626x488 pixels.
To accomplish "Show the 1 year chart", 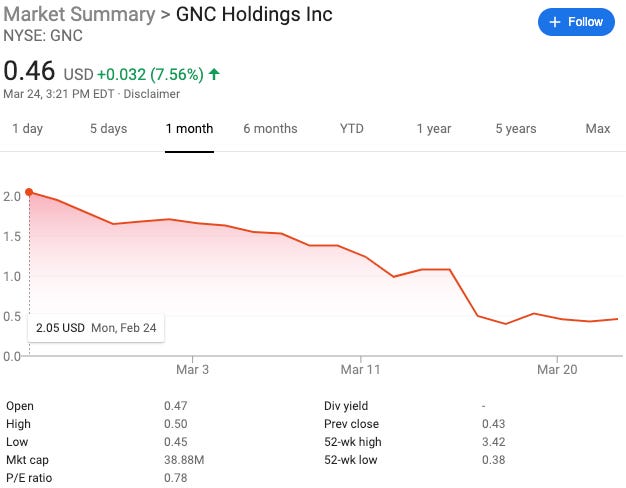I will 434,129.
